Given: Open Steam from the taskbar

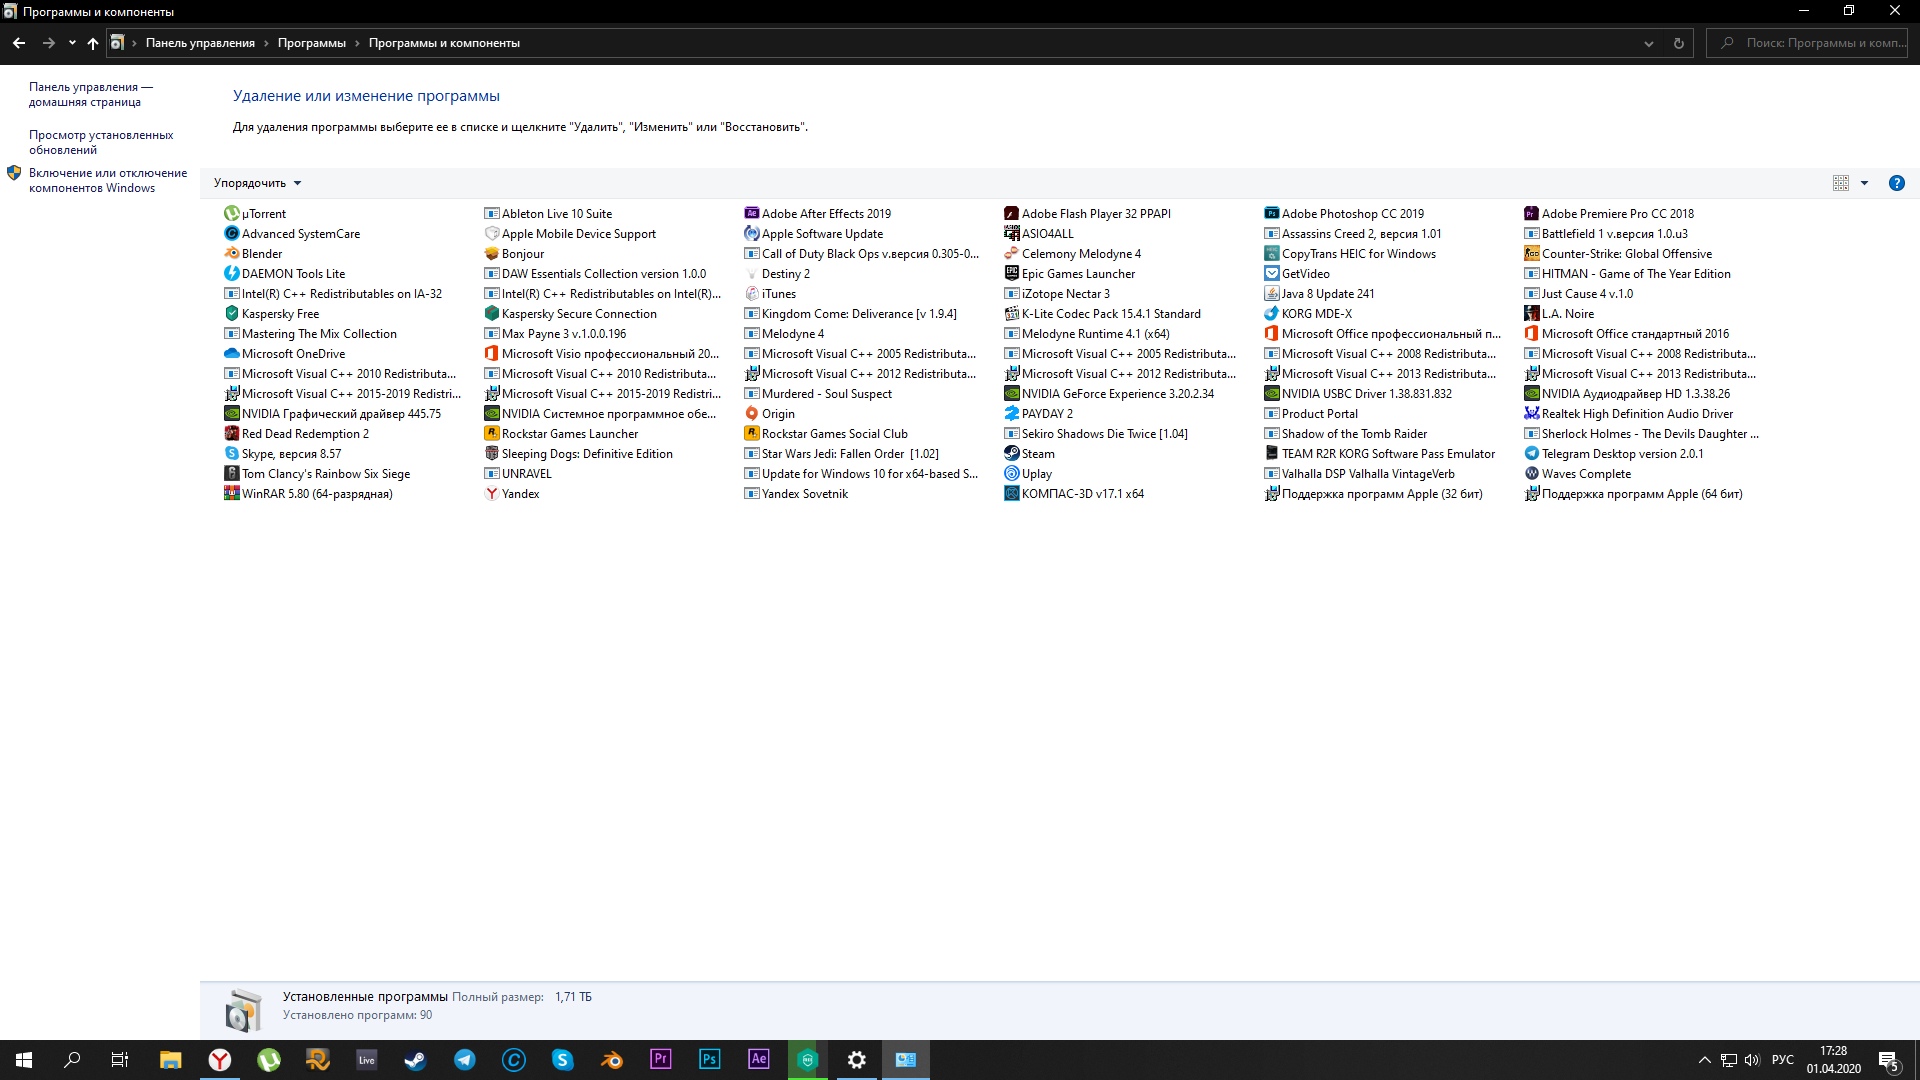Looking at the screenshot, I should (415, 1060).
